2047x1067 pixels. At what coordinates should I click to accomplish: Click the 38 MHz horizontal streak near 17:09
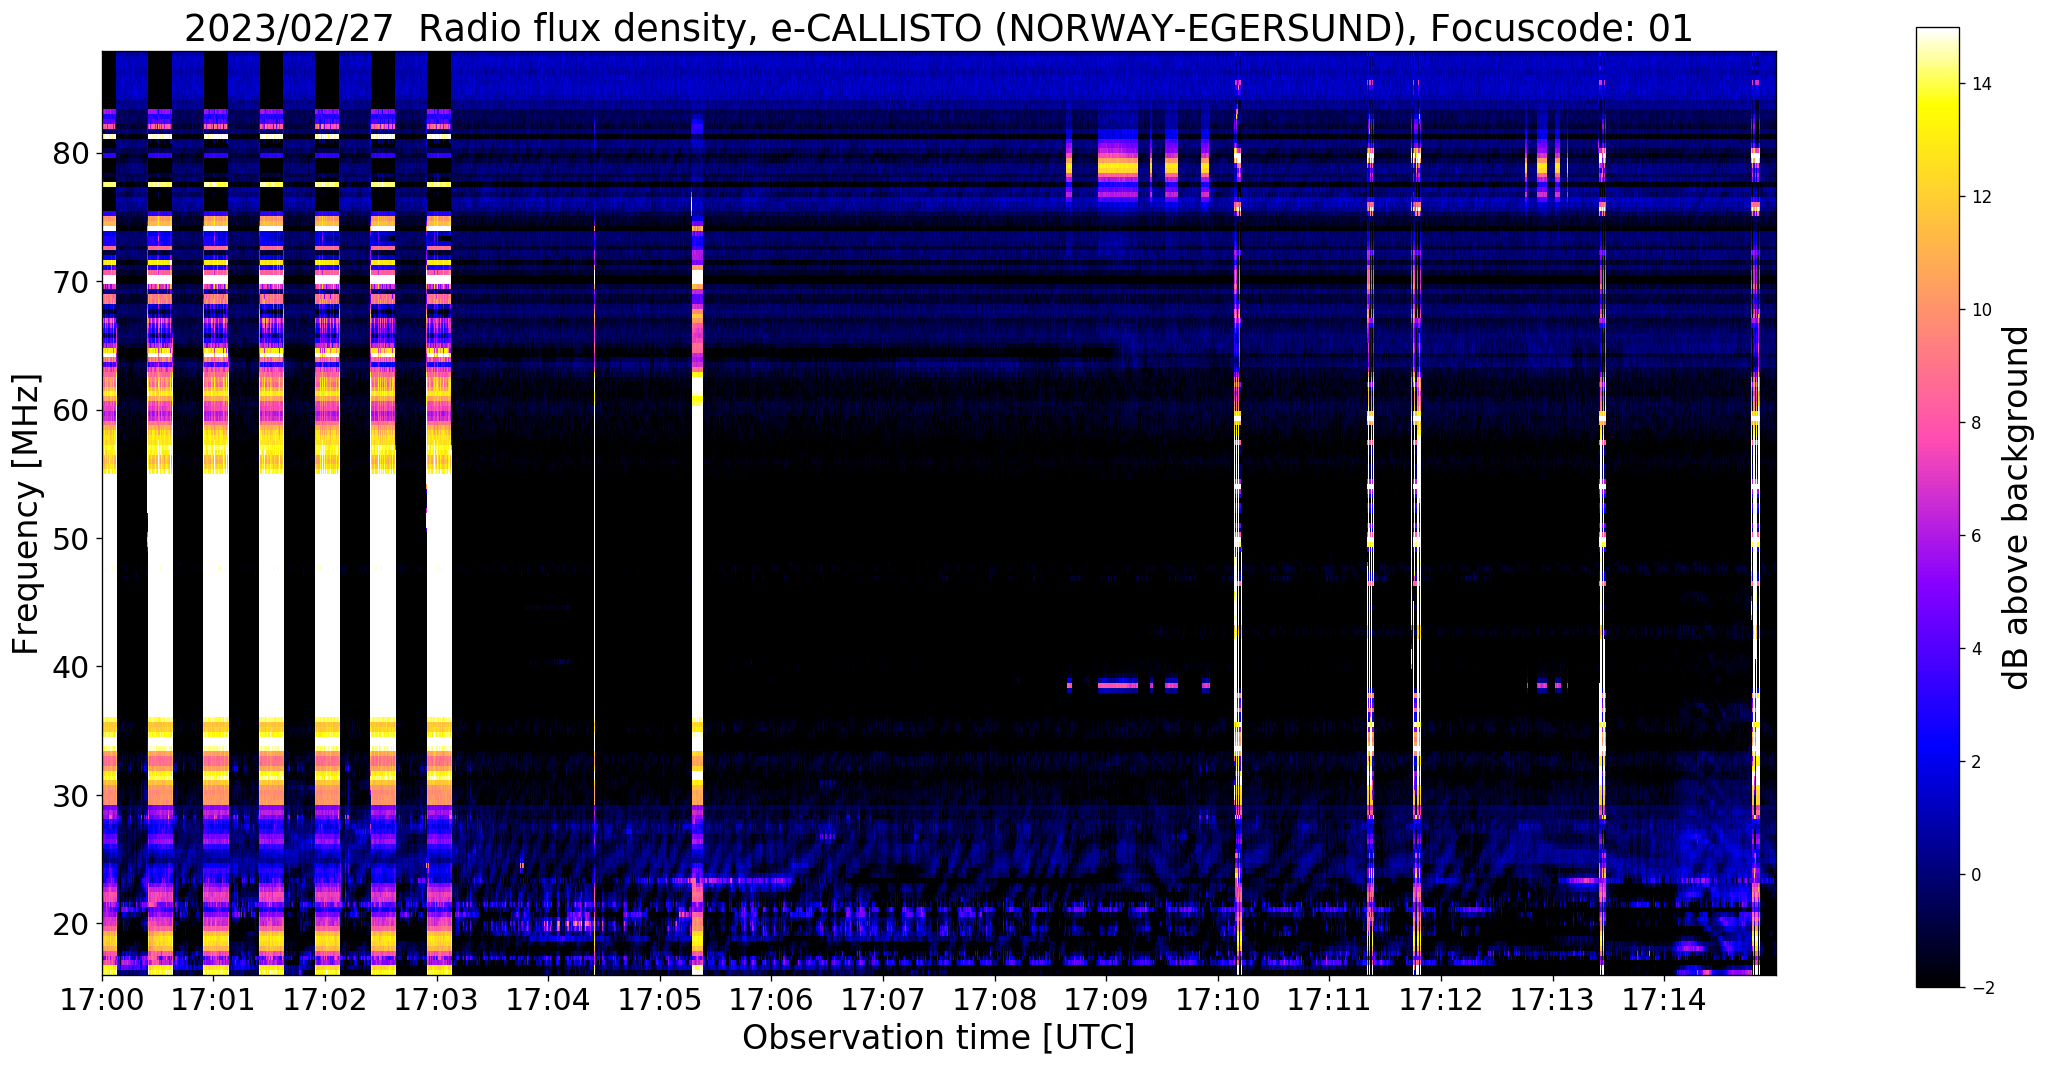1118,685
